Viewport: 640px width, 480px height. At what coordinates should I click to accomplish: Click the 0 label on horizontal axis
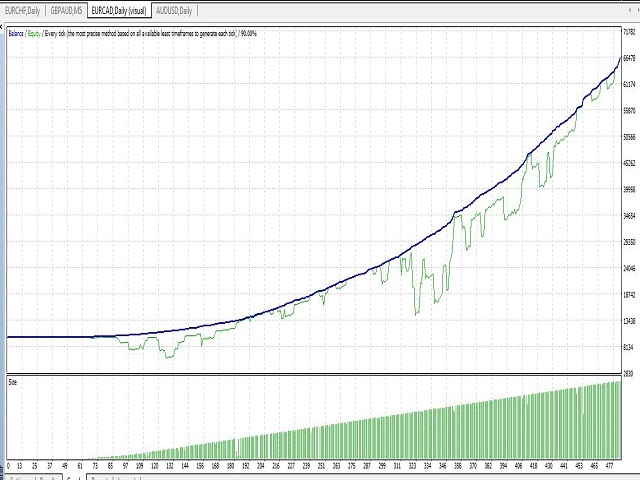pyautogui.click(x=9, y=466)
